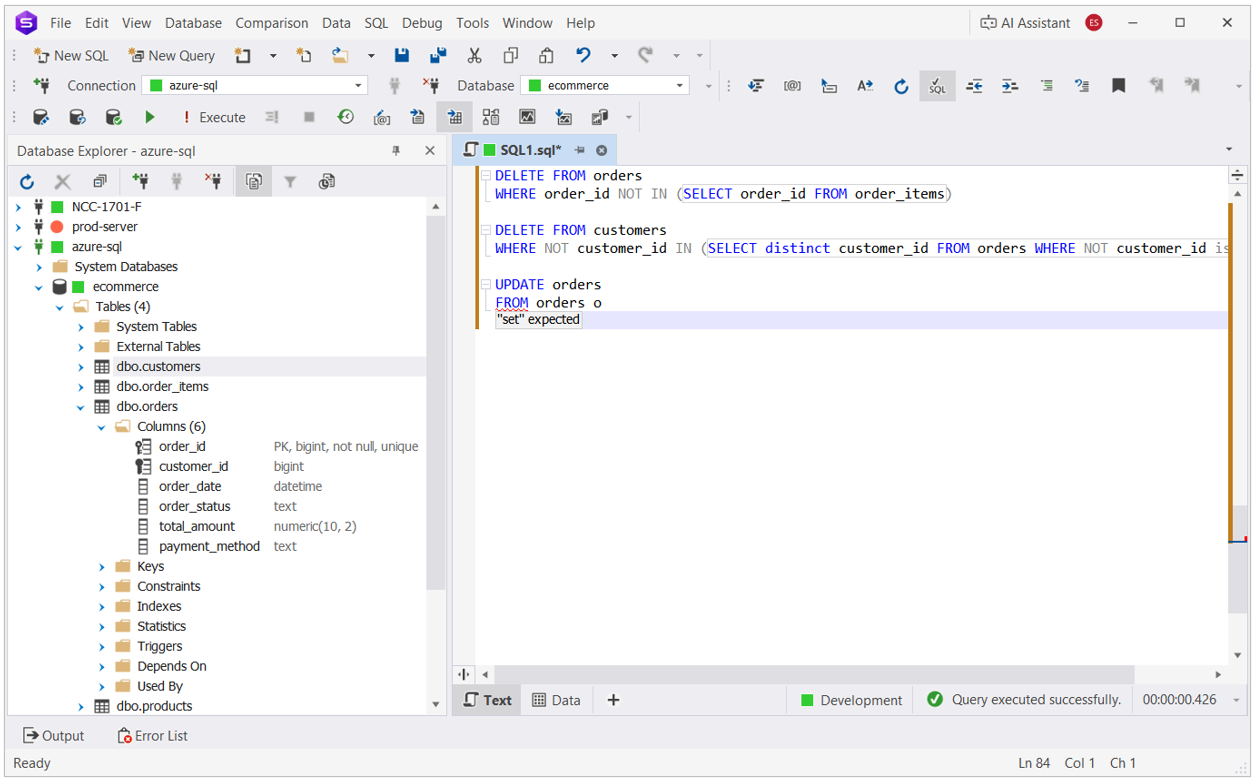Collapse the UPDATE orders statement region
Viewport: 1257px width, 781px height.
pos(486,285)
